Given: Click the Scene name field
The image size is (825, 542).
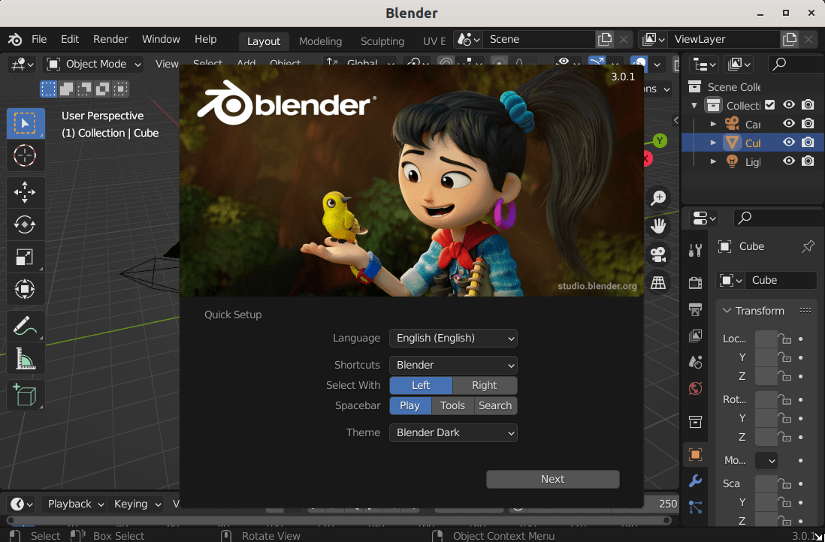Looking at the screenshot, I should 539,39.
